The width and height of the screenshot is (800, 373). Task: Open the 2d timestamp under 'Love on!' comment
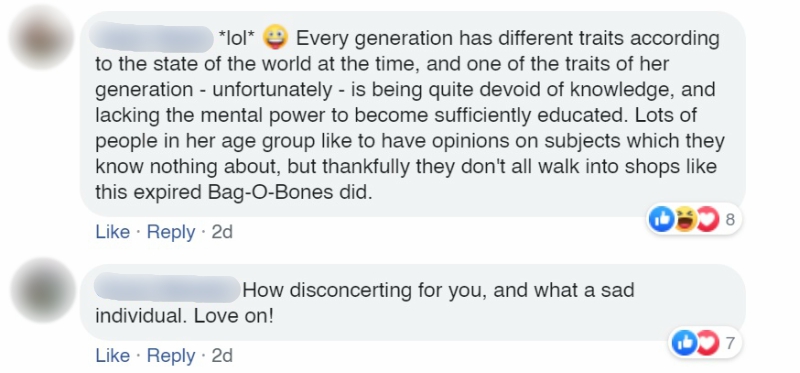(222, 356)
